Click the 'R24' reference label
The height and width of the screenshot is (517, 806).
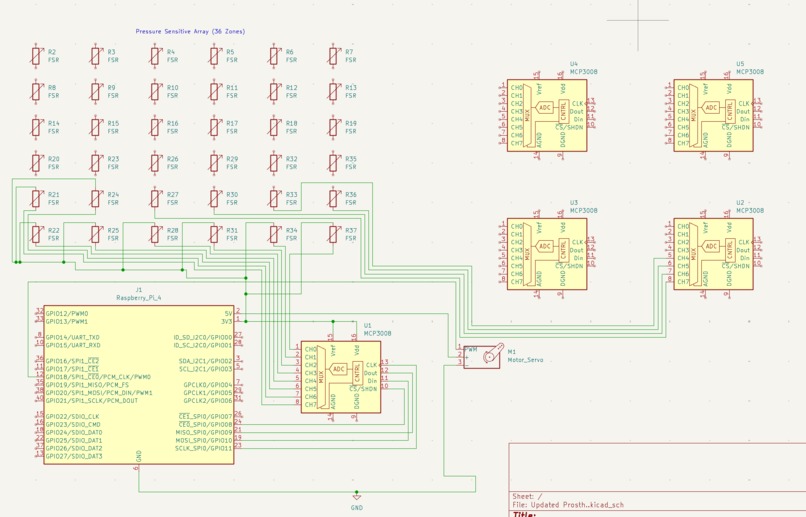coord(113,195)
